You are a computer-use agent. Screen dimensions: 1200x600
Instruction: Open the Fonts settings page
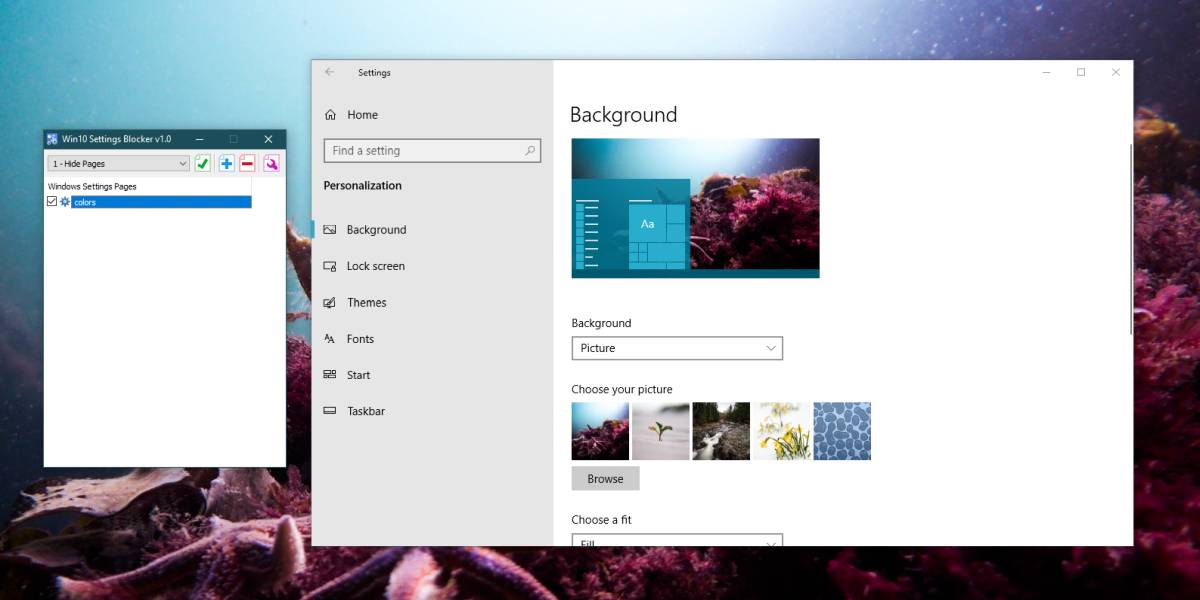[x=432, y=339]
